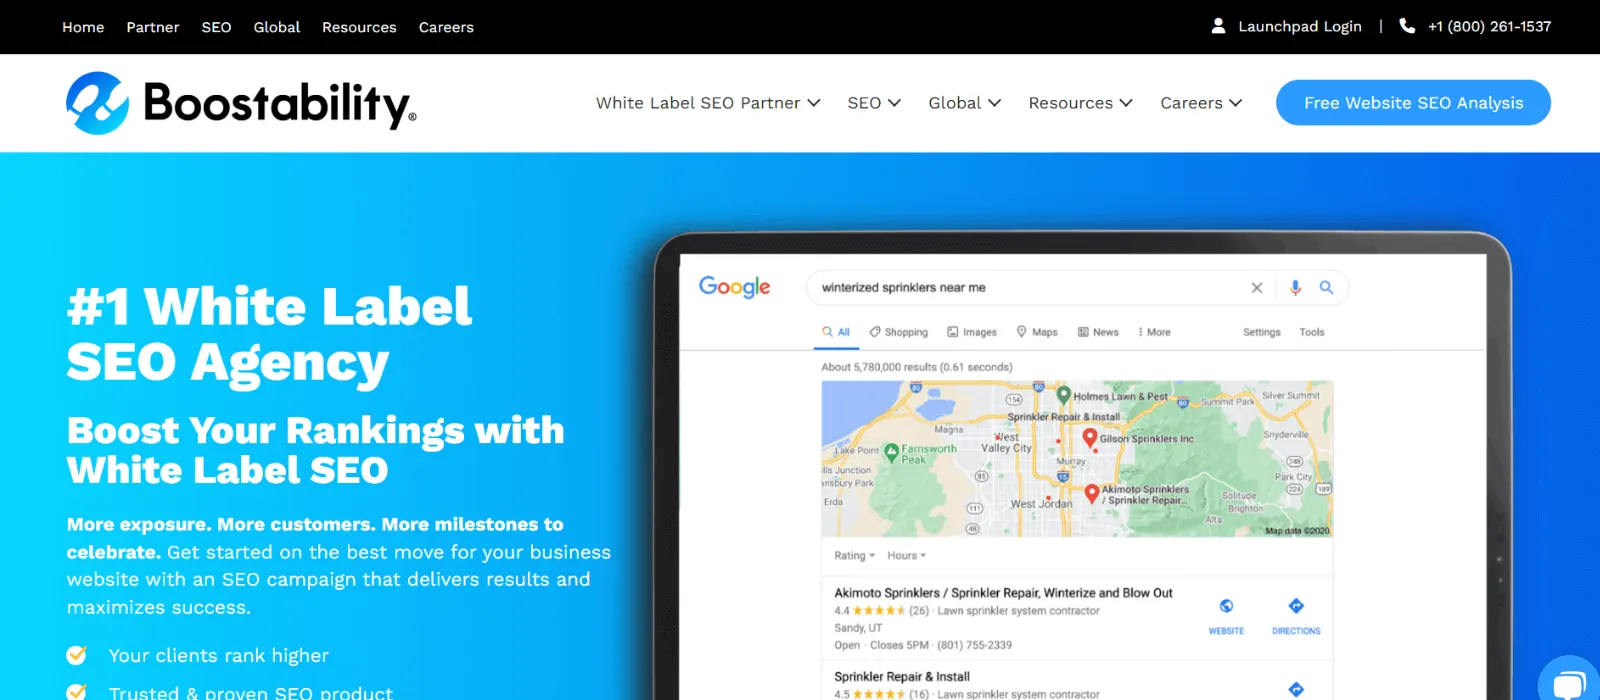Open the Sprinkler Repair & Install listing
1600x700 pixels.
tap(902, 677)
